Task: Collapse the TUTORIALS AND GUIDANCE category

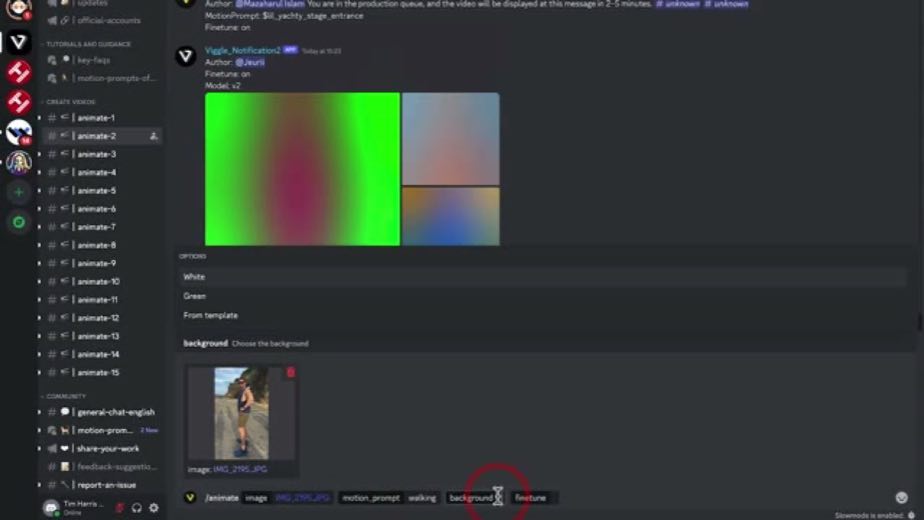Action: click(87, 44)
